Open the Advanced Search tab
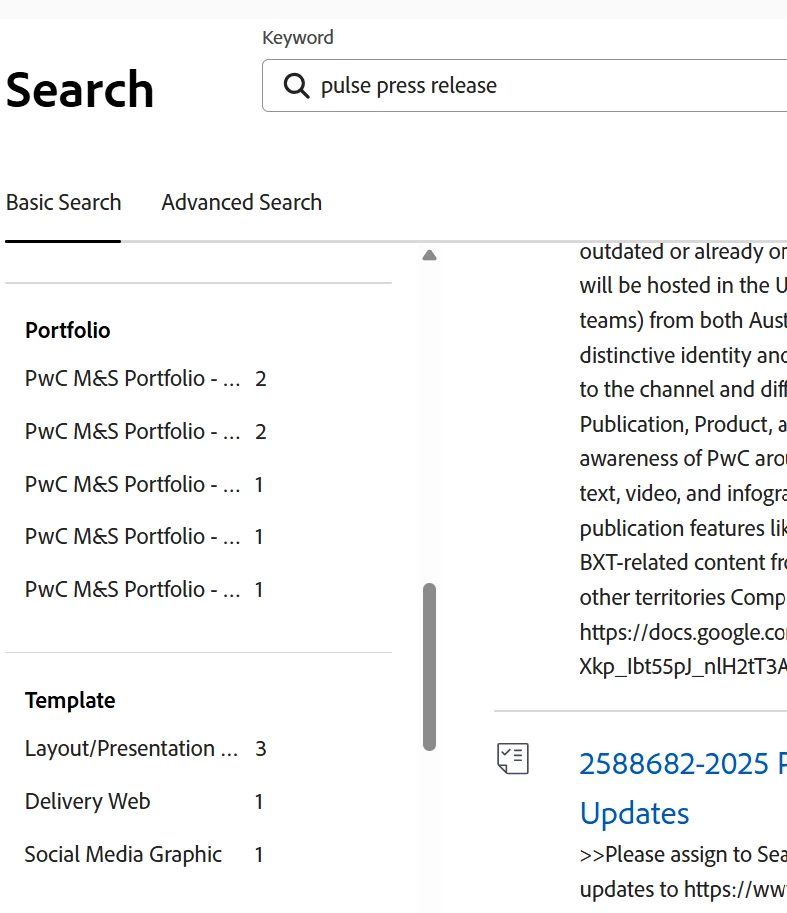Screen dimensions: 787x913 pyautogui.click(x=241, y=203)
